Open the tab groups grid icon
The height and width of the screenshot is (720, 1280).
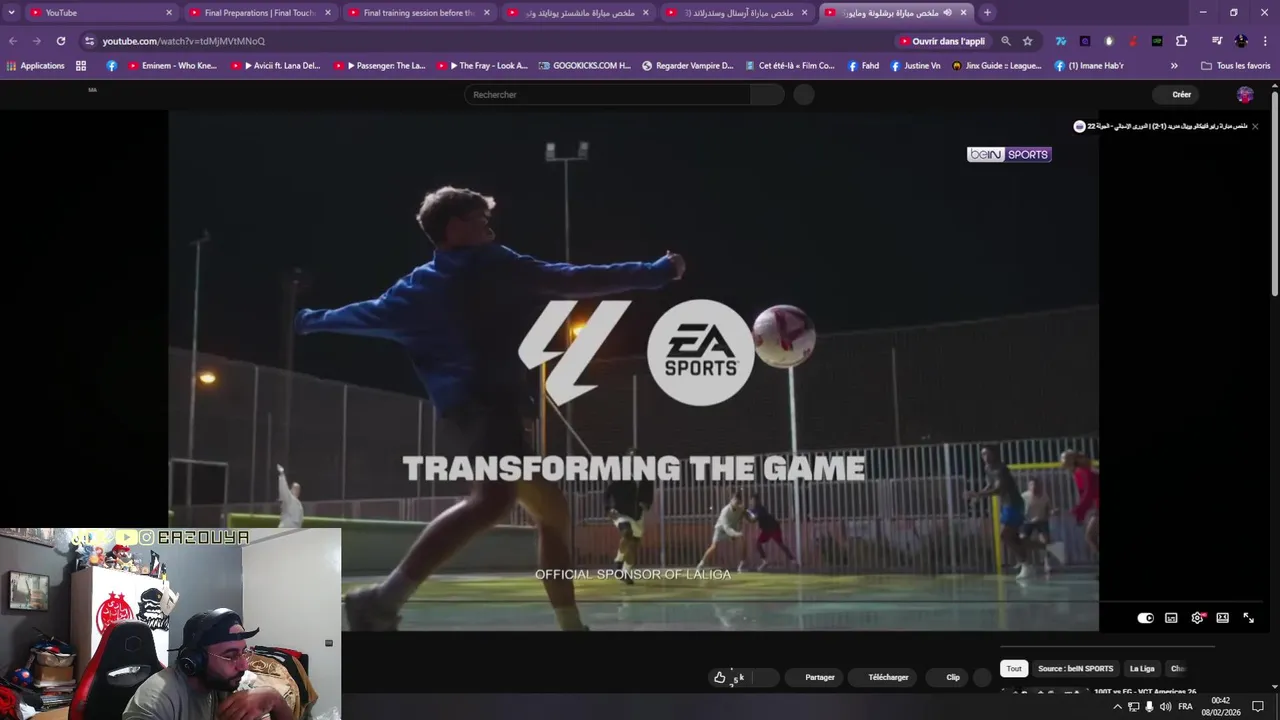click(x=81, y=66)
